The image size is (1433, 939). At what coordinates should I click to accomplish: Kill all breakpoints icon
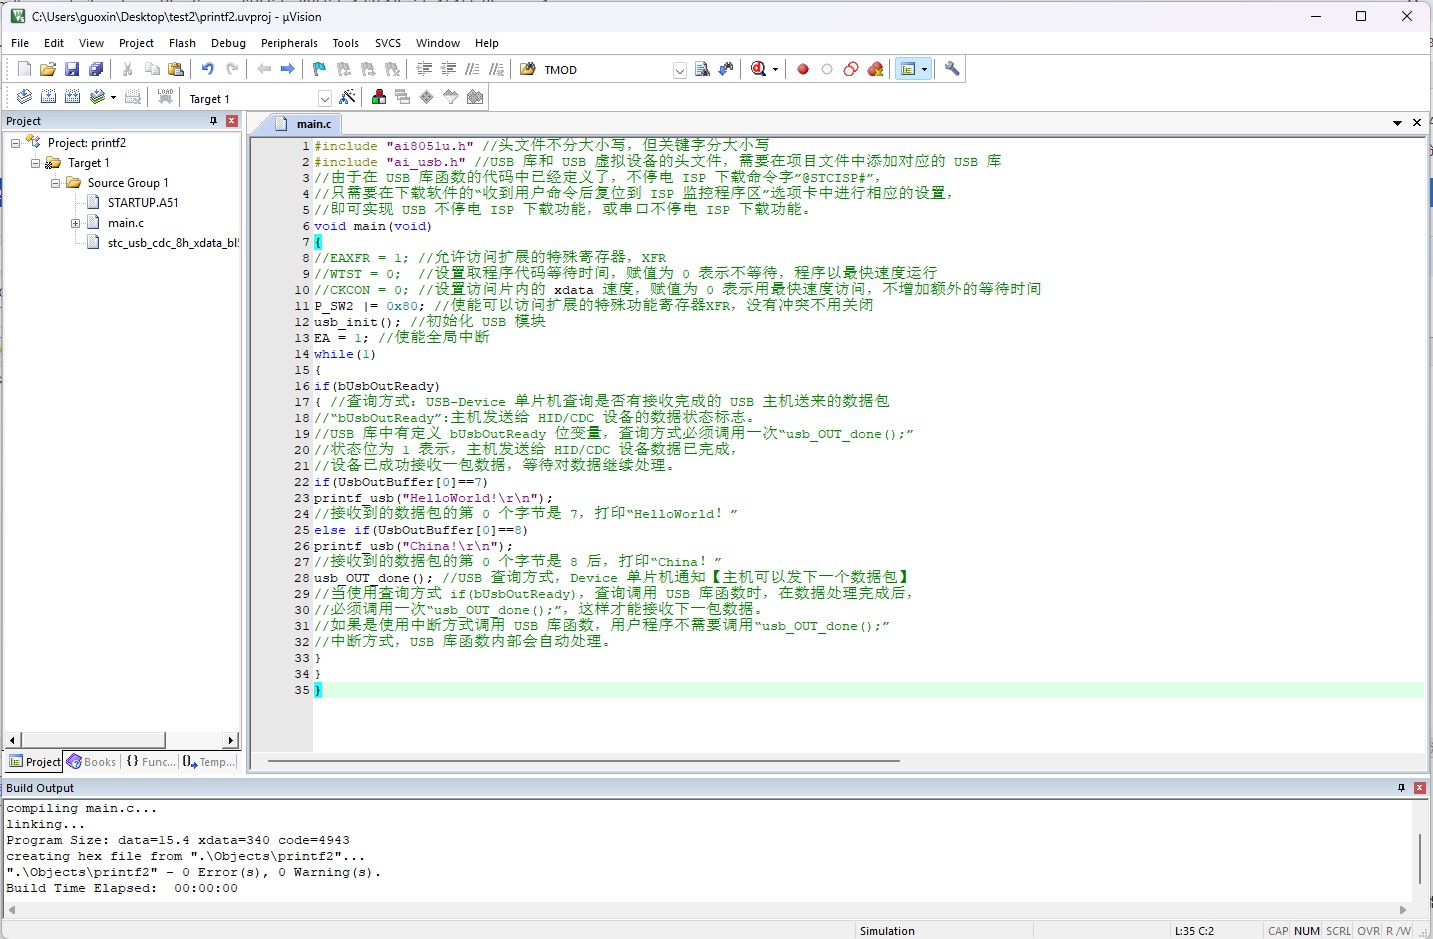point(875,69)
